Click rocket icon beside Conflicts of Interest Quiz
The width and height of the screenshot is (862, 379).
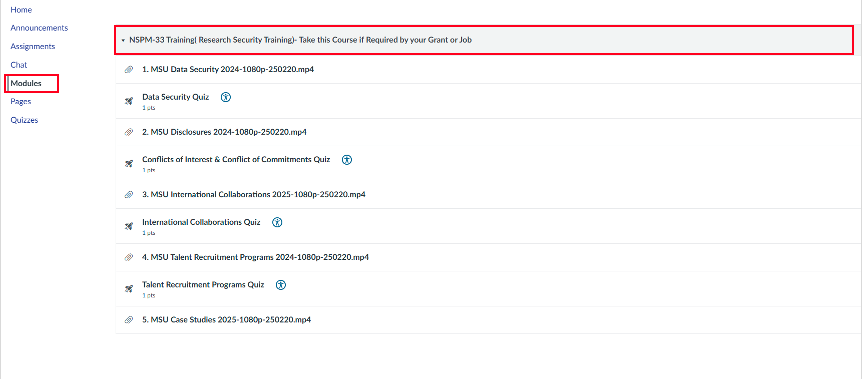click(x=129, y=164)
